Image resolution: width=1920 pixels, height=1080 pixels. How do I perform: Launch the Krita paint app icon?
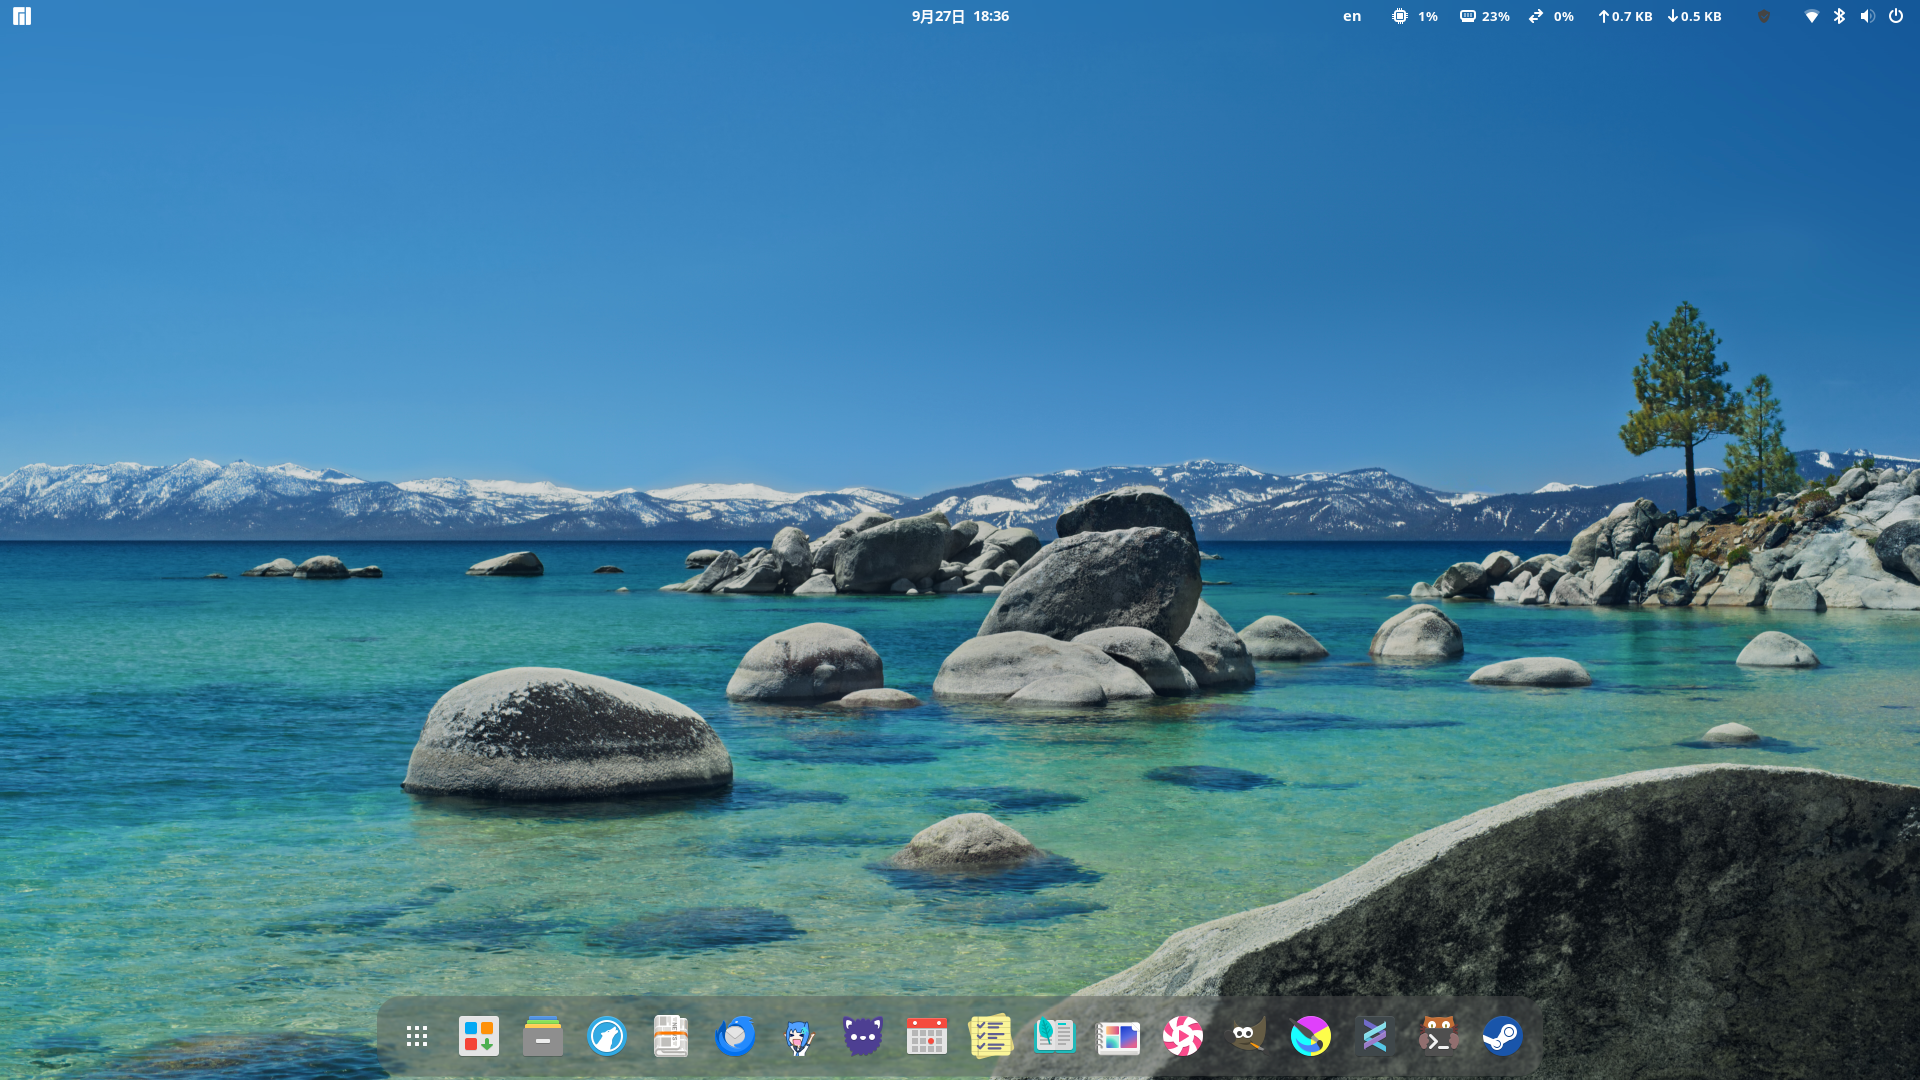coord(1310,1036)
